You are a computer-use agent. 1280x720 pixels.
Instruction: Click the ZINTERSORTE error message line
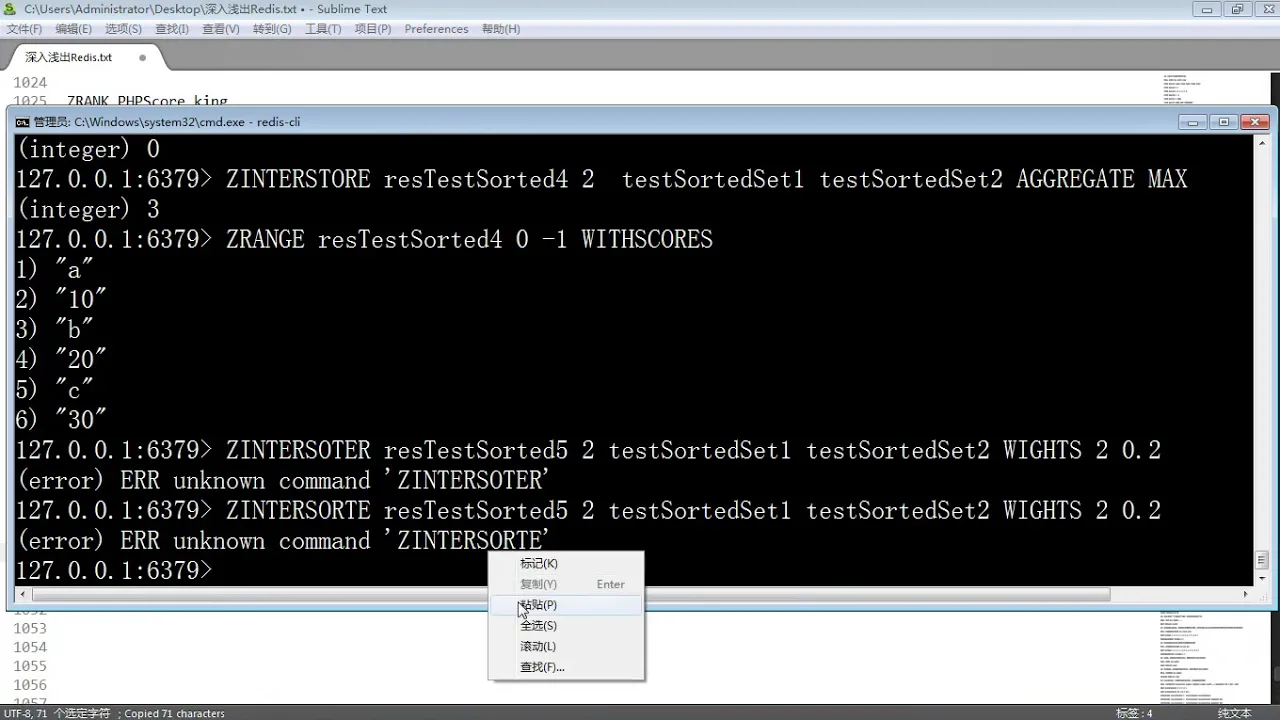[x=283, y=541]
